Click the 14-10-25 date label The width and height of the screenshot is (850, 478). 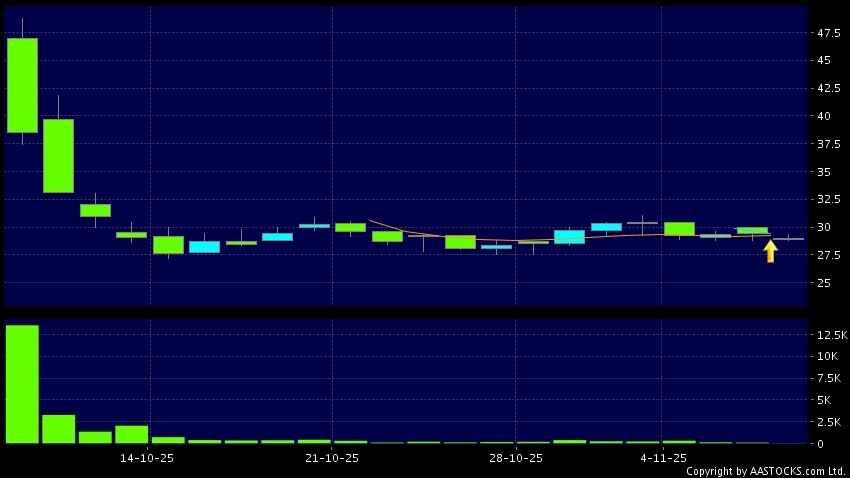click(147, 458)
